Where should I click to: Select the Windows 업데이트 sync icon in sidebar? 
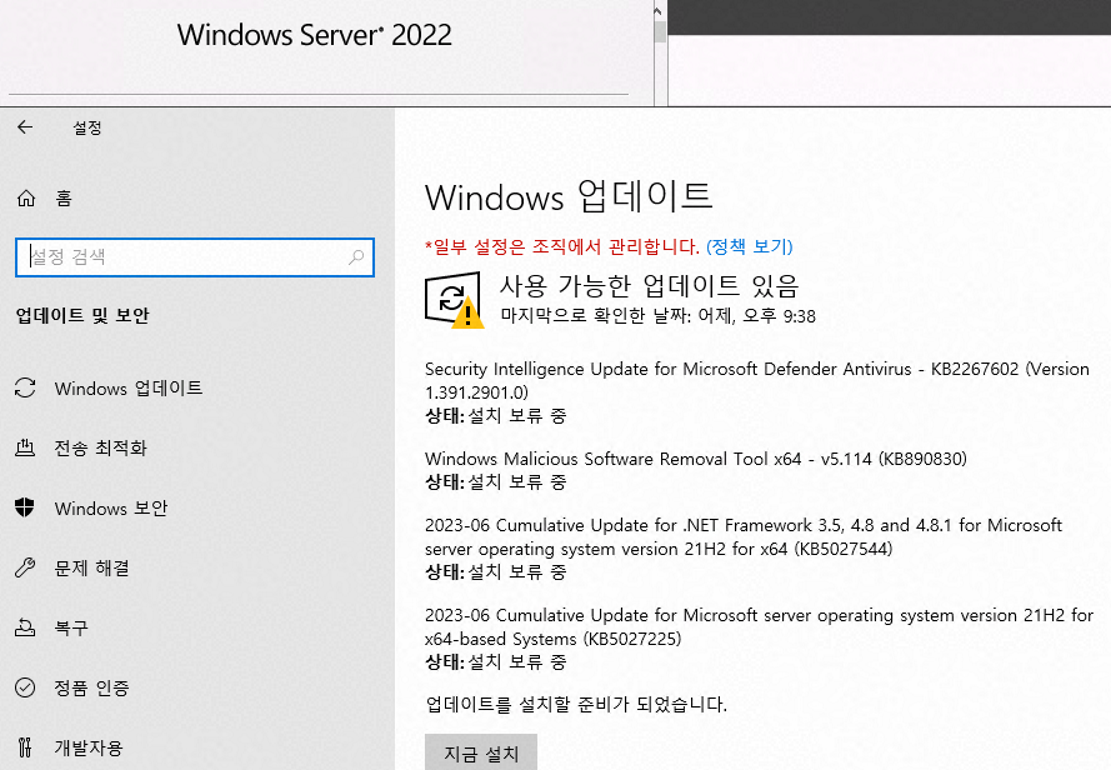pyautogui.click(x=25, y=388)
